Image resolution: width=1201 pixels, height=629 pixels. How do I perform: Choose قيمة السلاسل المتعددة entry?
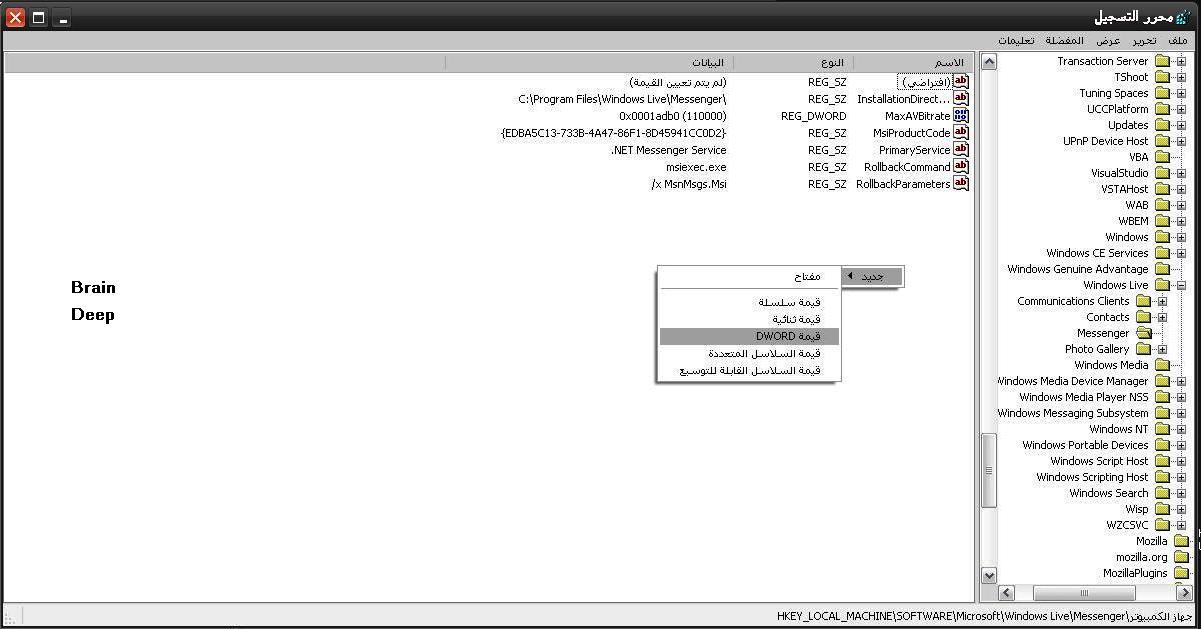[749, 353]
